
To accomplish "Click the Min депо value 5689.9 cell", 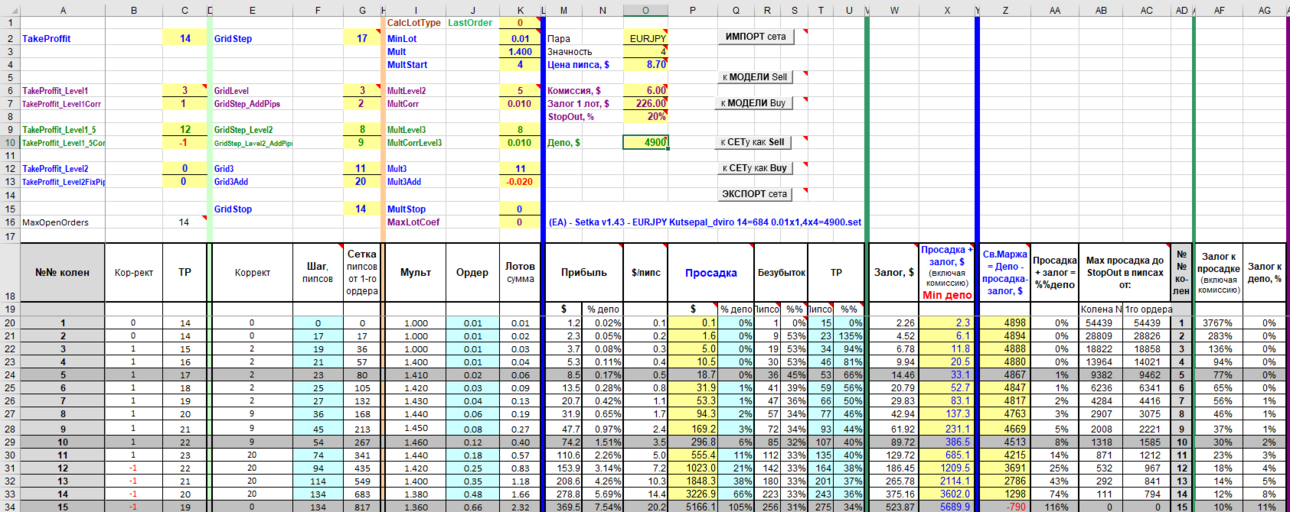I will (x=947, y=506).
